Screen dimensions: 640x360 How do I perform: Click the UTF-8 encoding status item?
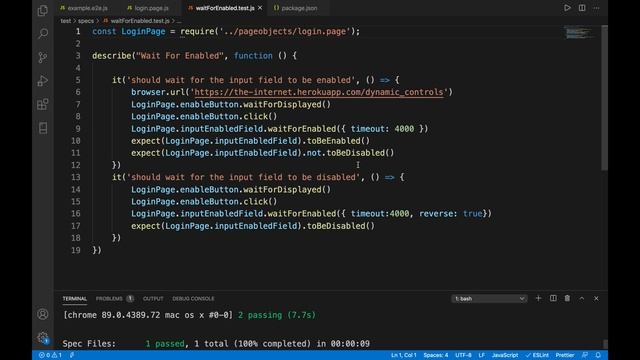pos(463,355)
